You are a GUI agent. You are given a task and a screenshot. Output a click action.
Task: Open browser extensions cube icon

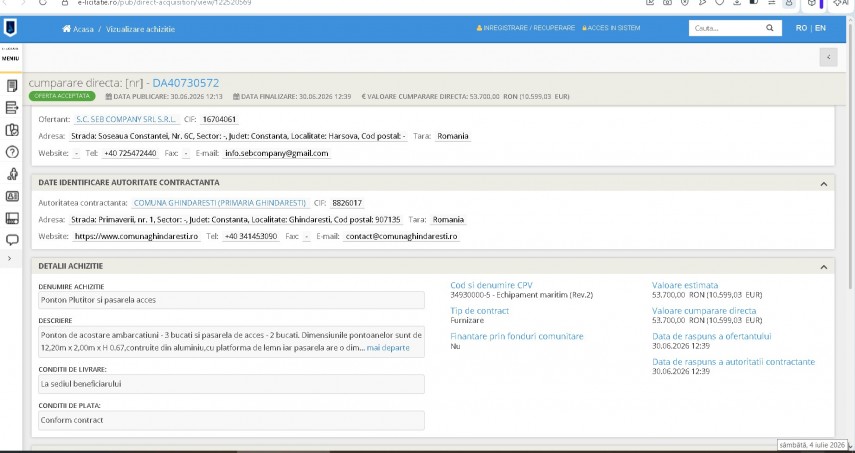click(811, 3)
